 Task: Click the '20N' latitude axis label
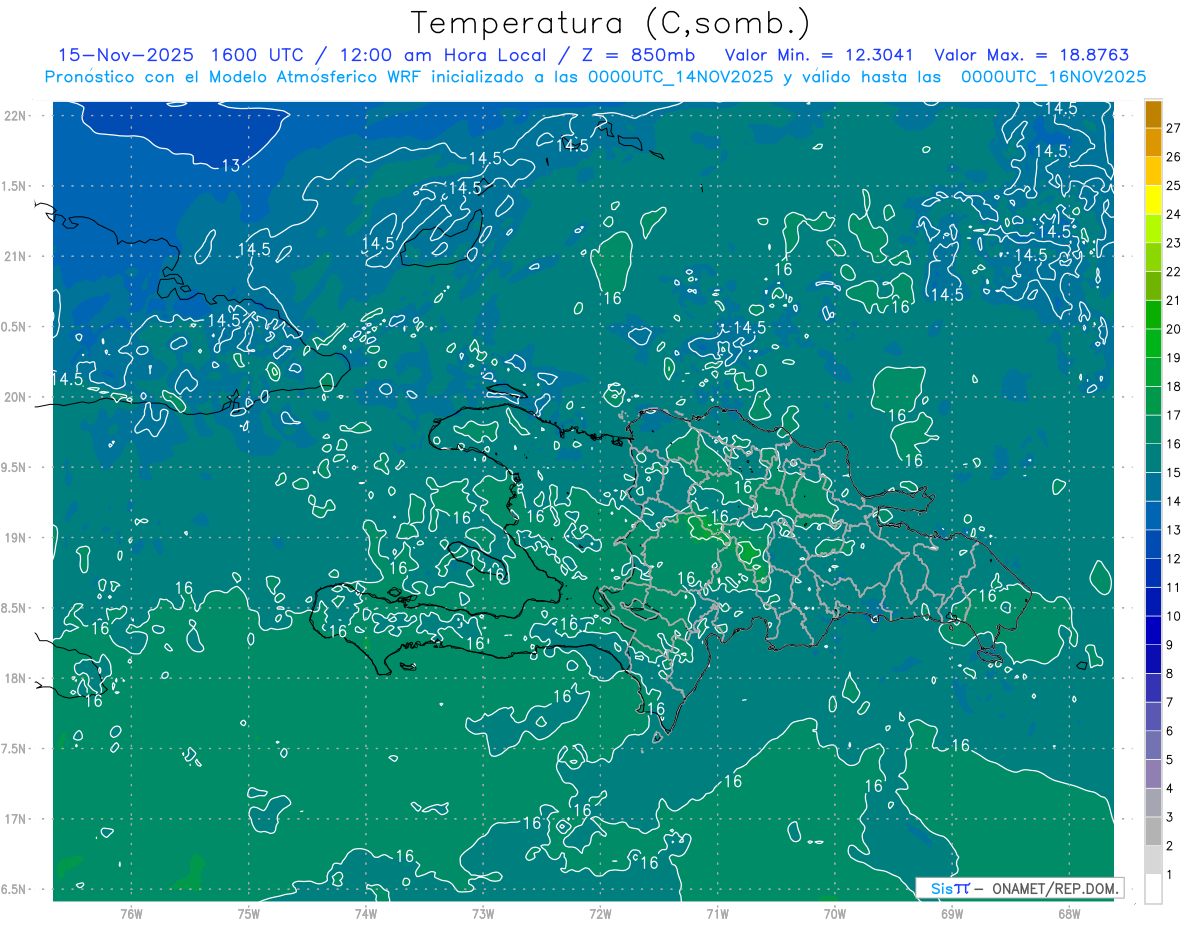tap(17, 397)
